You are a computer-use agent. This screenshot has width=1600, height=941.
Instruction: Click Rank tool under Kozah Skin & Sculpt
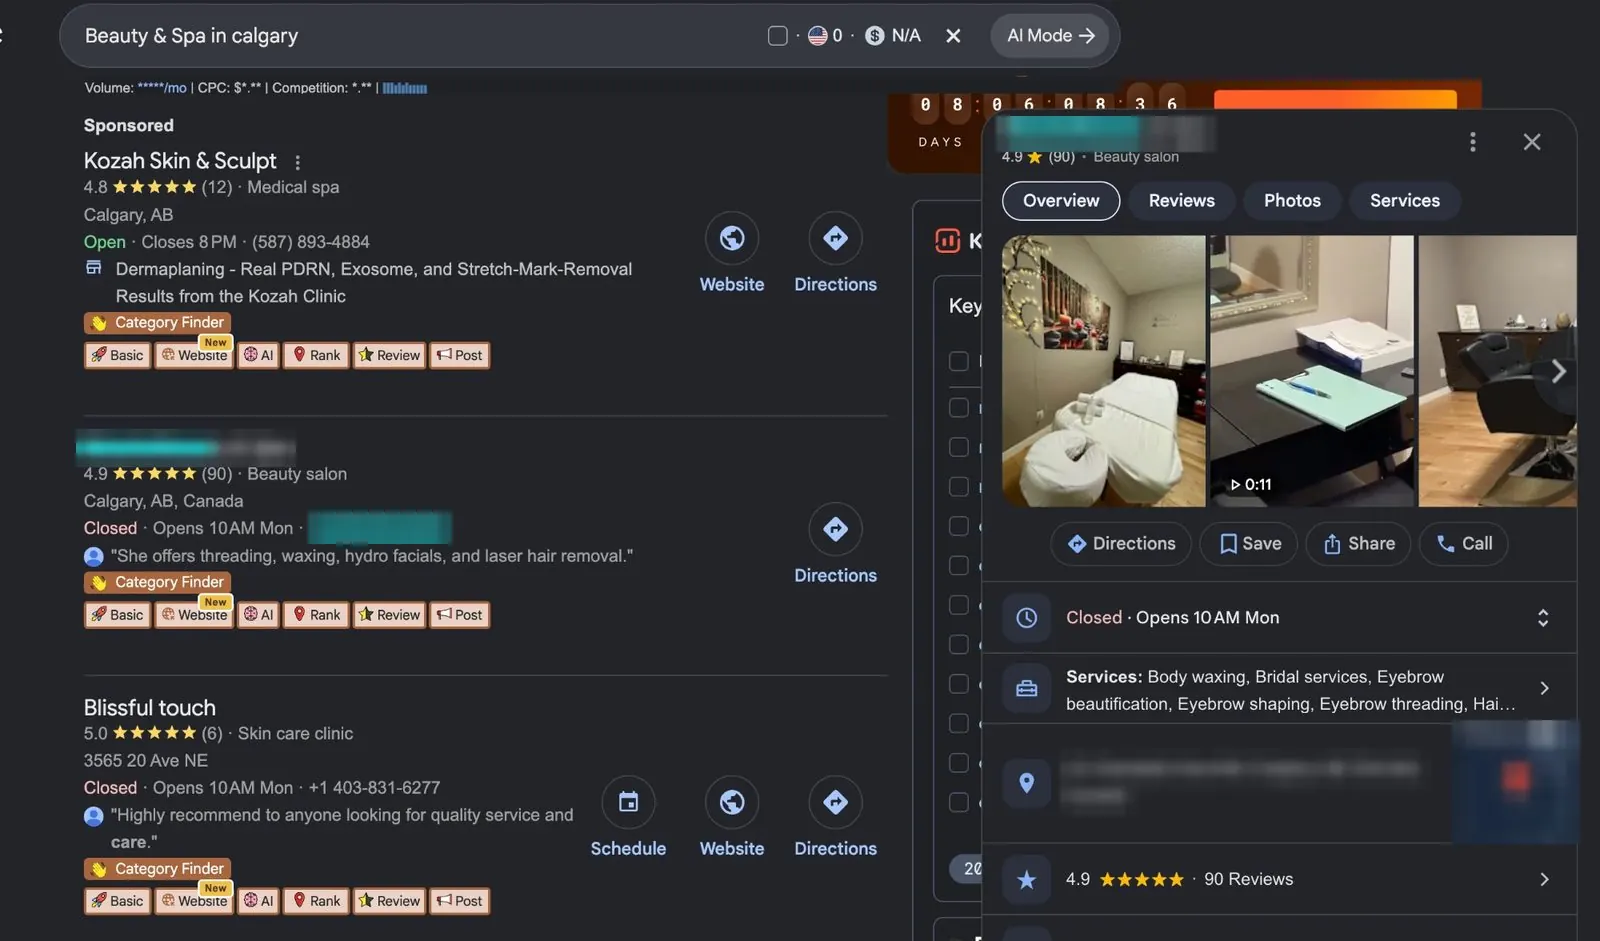tap(316, 355)
